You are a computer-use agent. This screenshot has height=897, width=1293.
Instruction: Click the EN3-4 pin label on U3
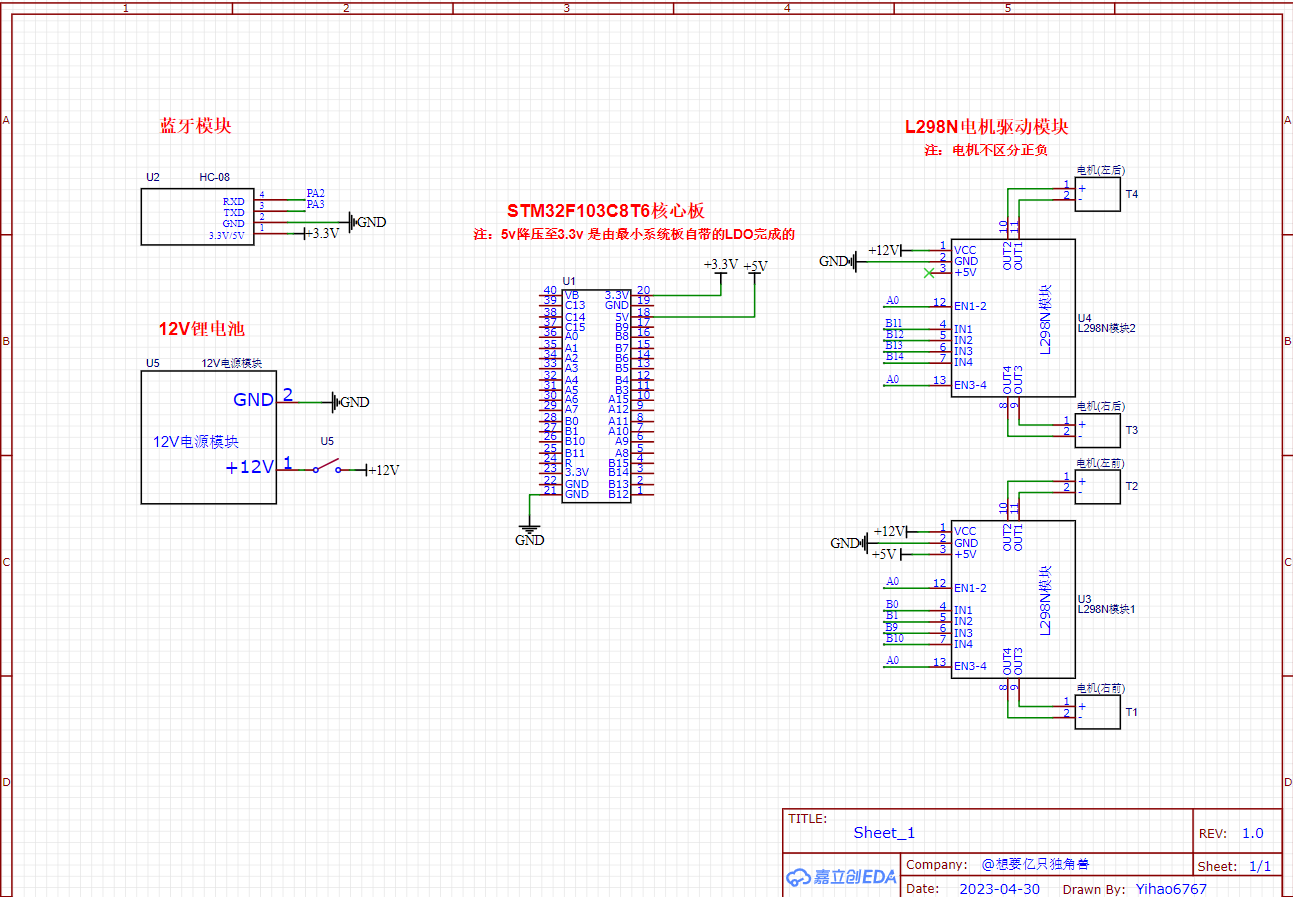pos(970,666)
